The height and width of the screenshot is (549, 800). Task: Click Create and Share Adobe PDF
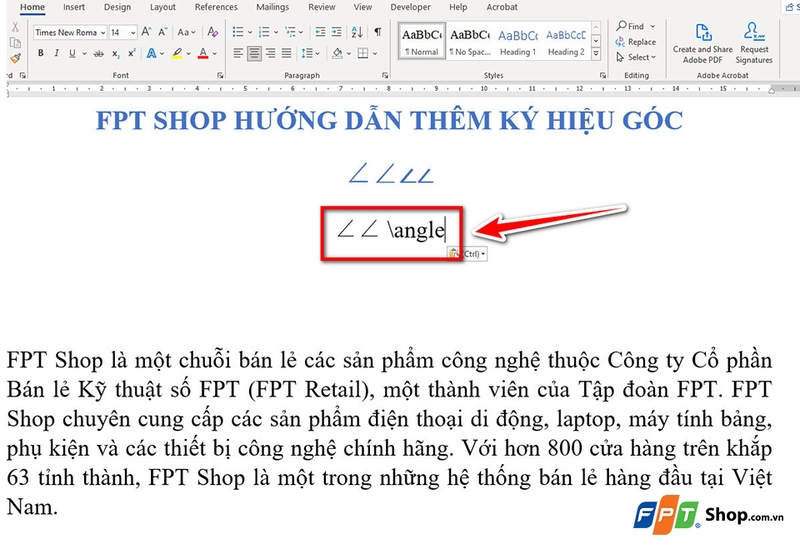pos(703,44)
